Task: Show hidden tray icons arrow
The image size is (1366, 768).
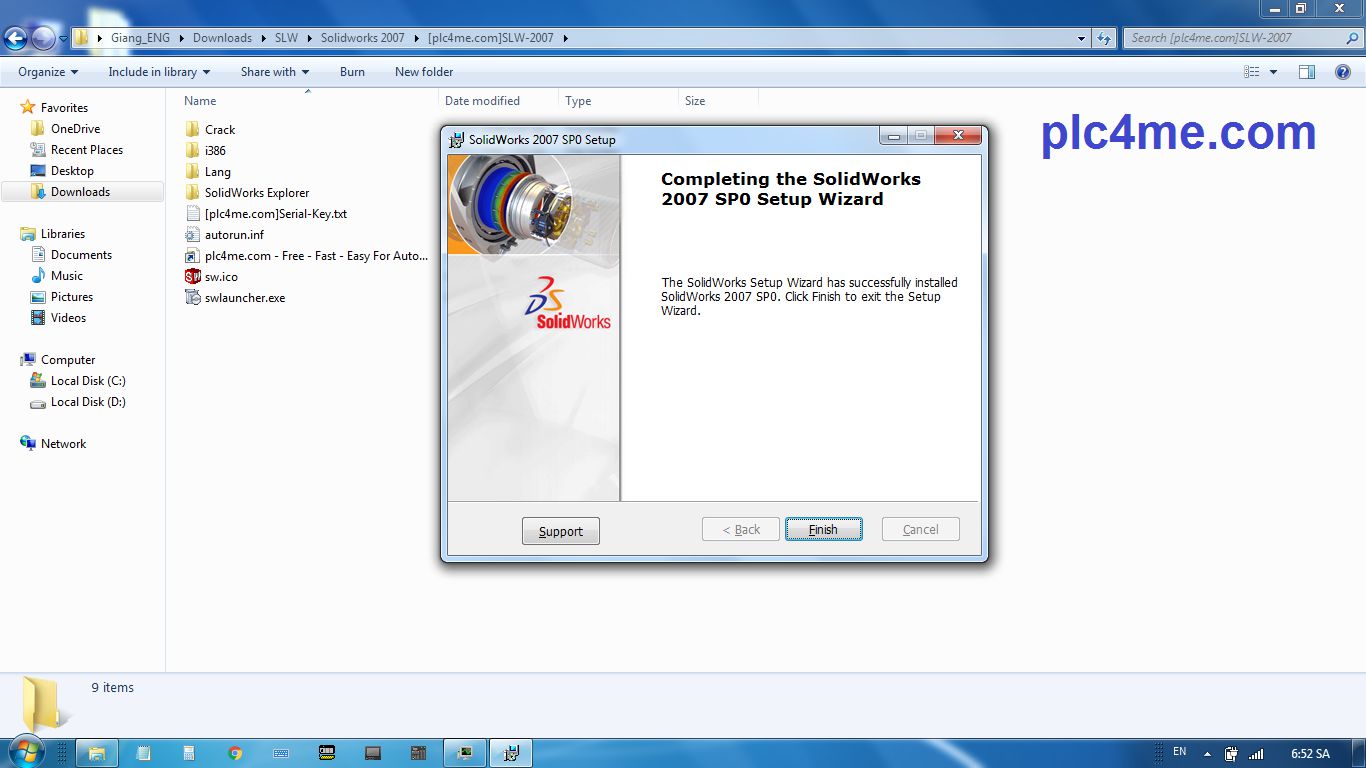Action: pyautogui.click(x=1207, y=754)
